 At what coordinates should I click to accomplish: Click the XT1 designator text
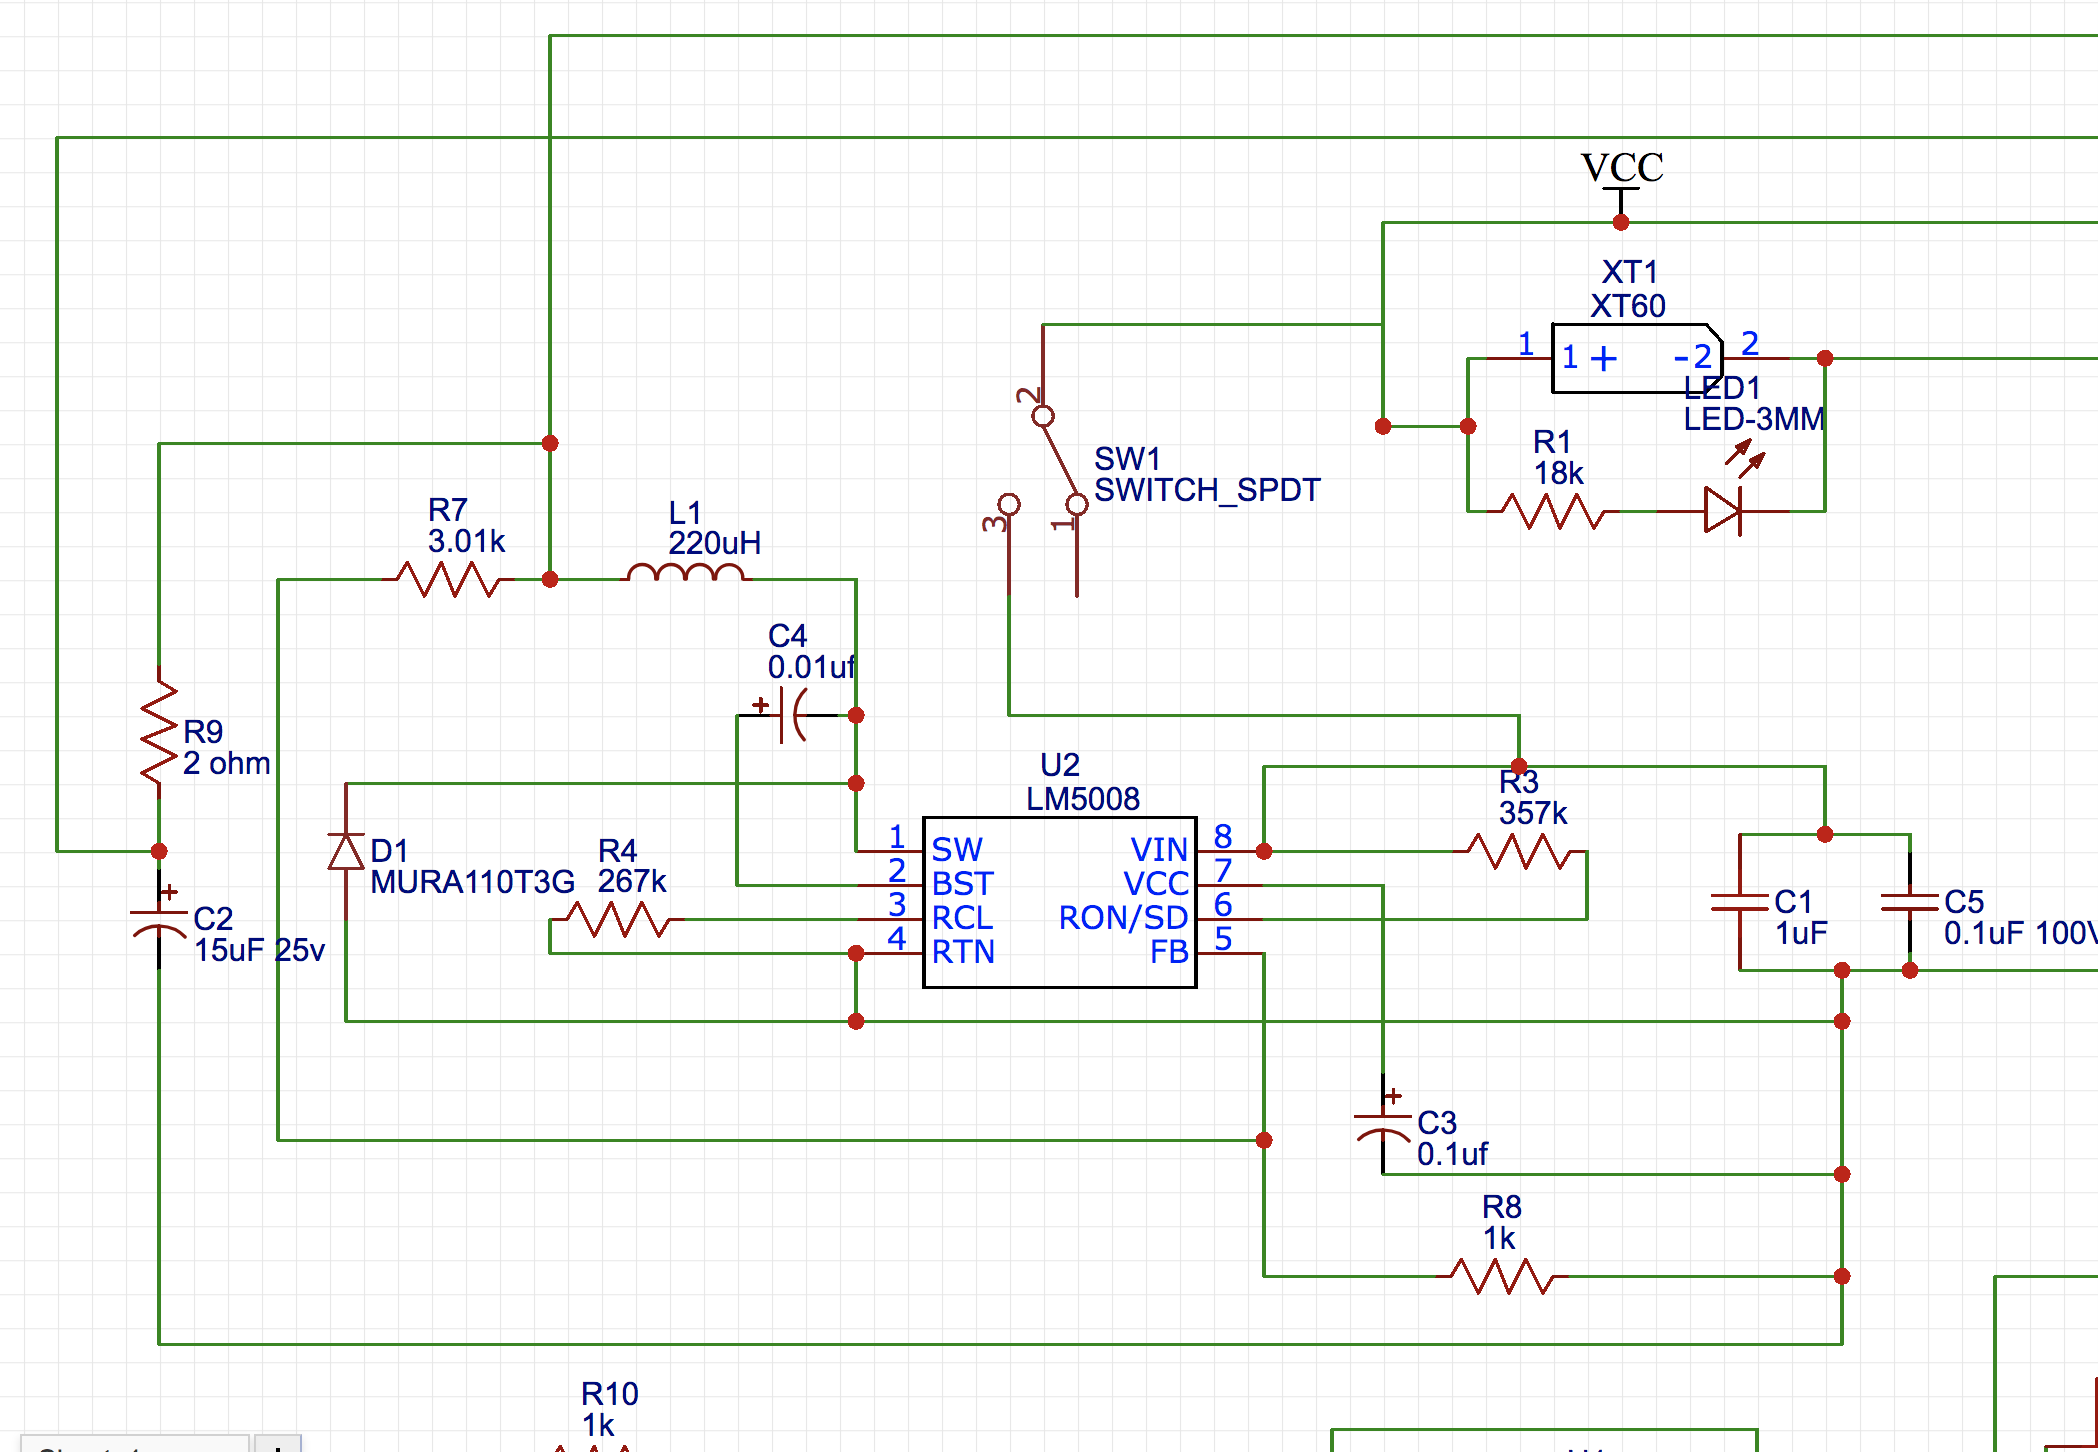tap(1630, 272)
